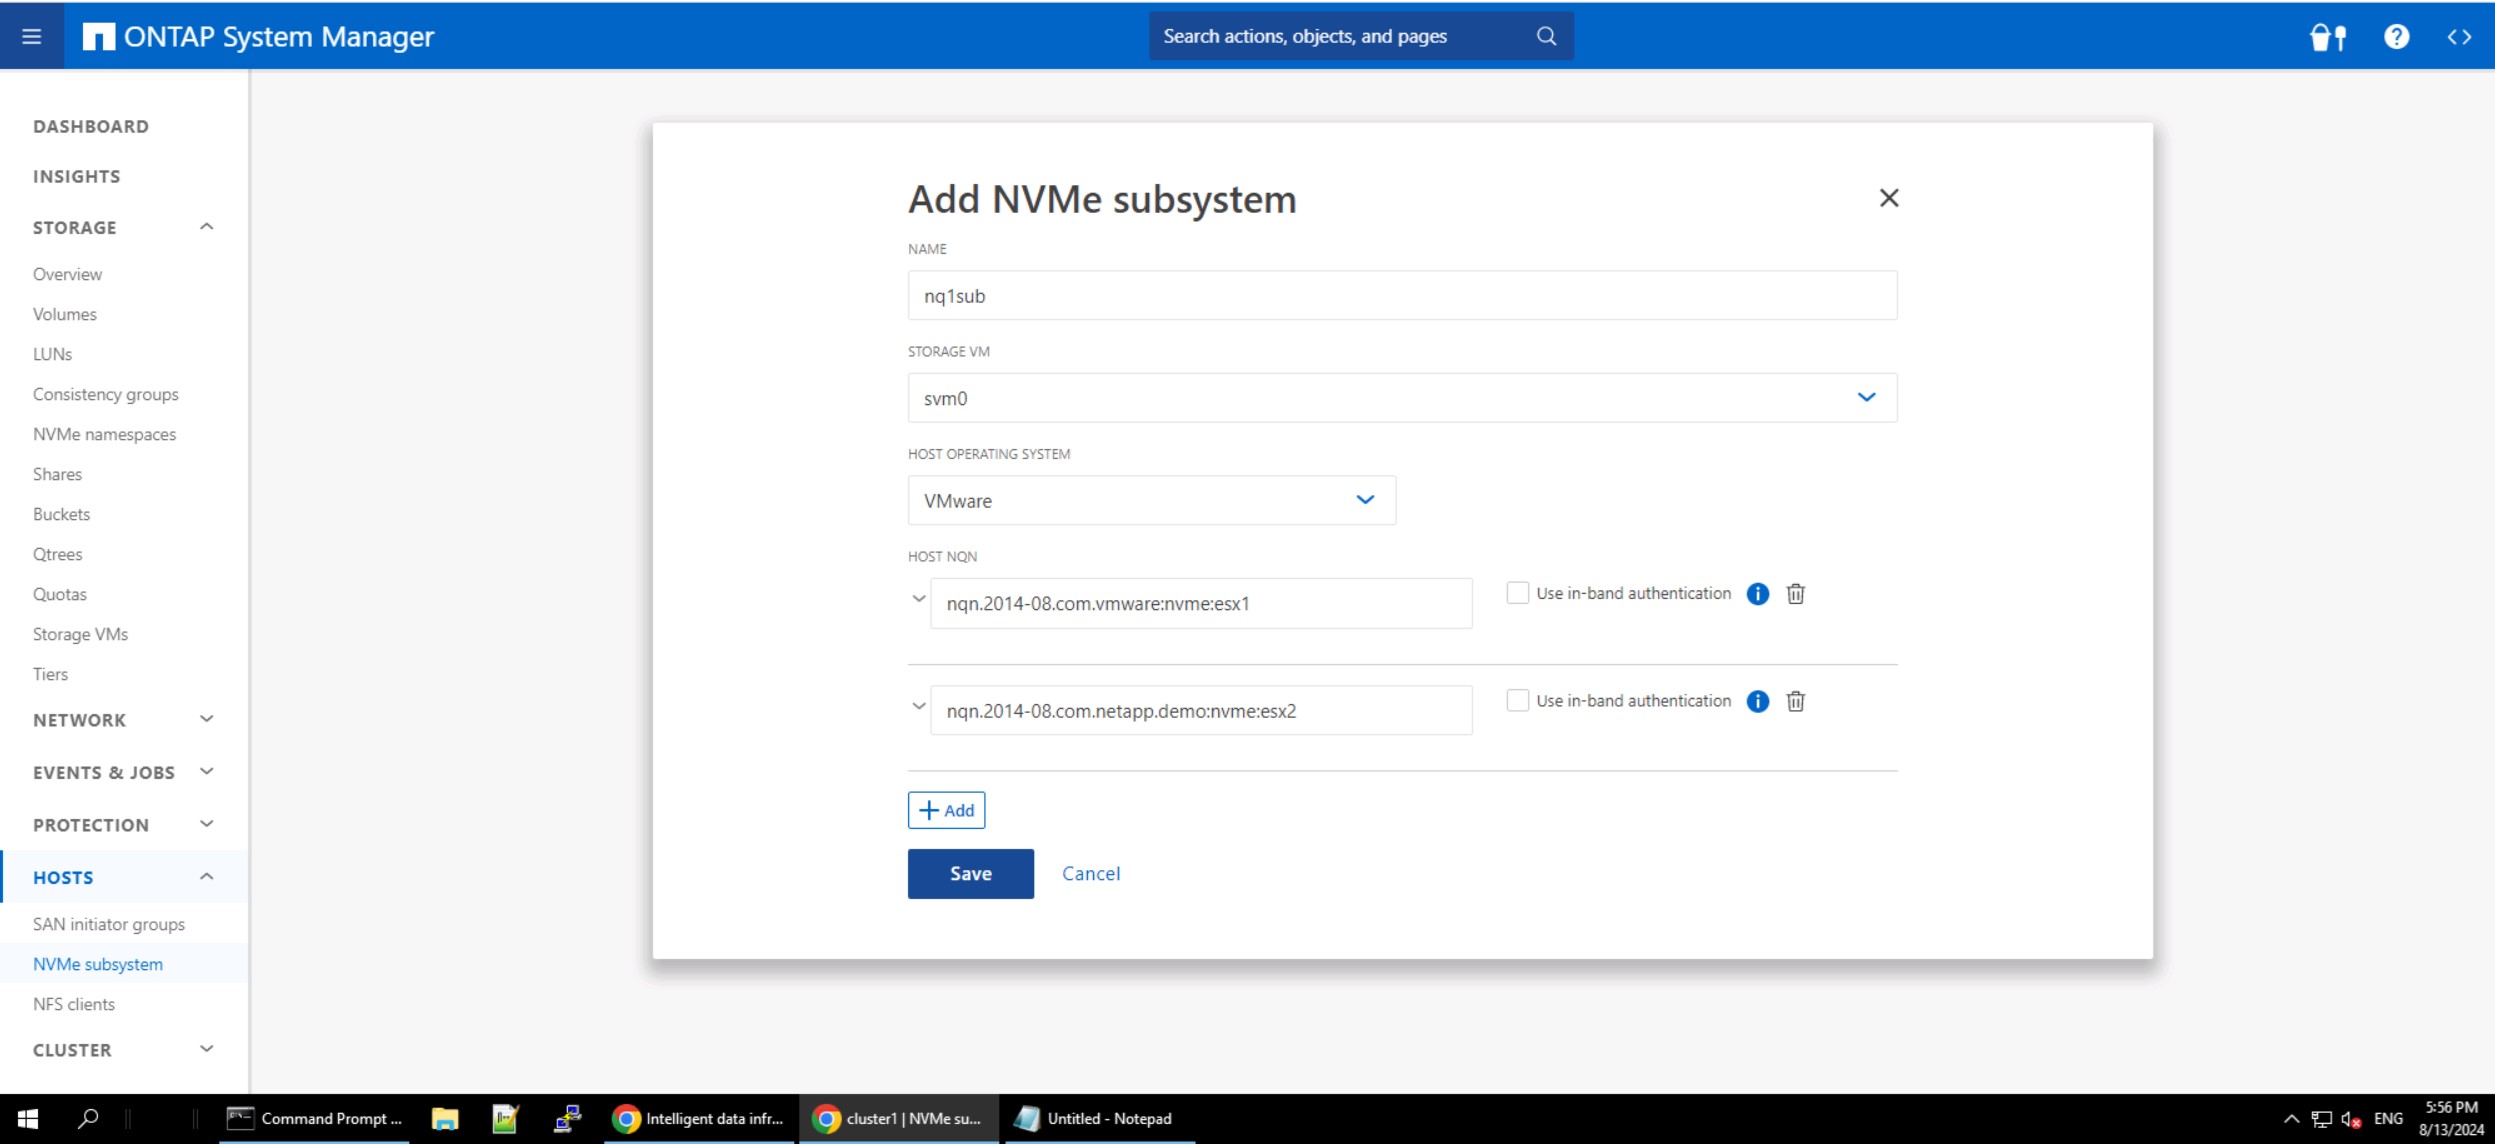This screenshot has width=2495, height=1145.
Task: Open the hamburger navigation menu icon
Action: coord(31,37)
